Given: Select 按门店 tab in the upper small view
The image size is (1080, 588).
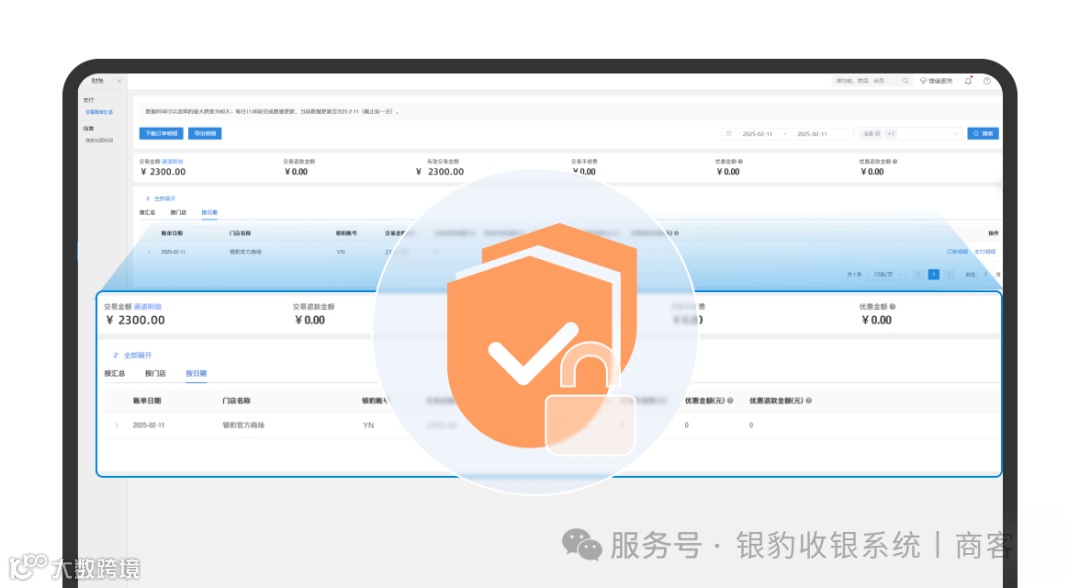Looking at the screenshot, I should pos(178,213).
